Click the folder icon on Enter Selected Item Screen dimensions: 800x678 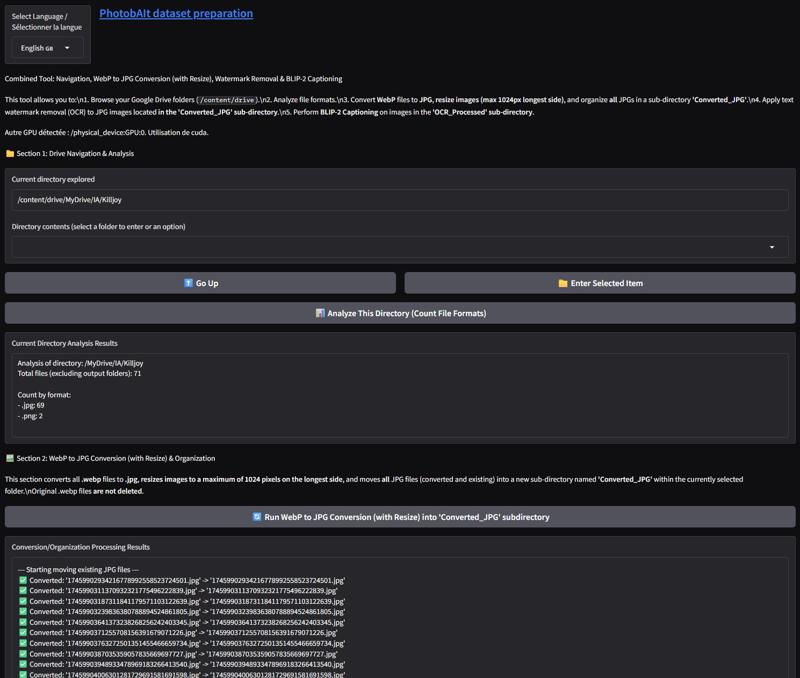click(x=563, y=283)
